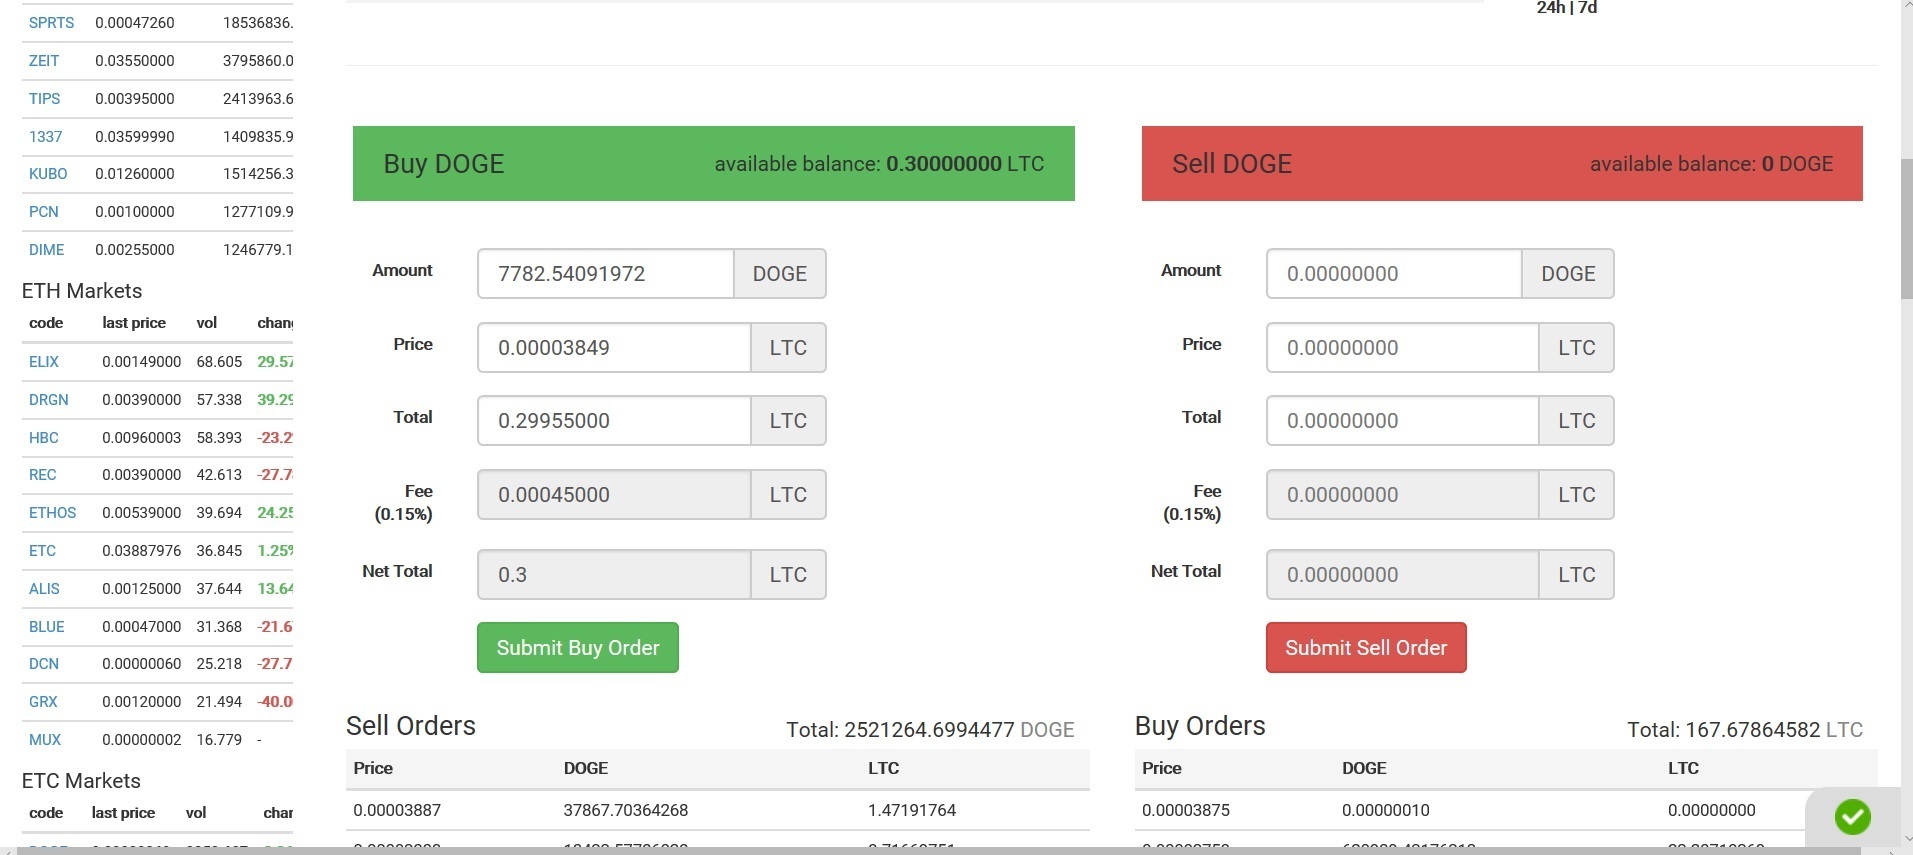Click the Sell Orders total 2521264.6994477 DOGE
The height and width of the screenshot is (855, 1913).
pos(930,730)
